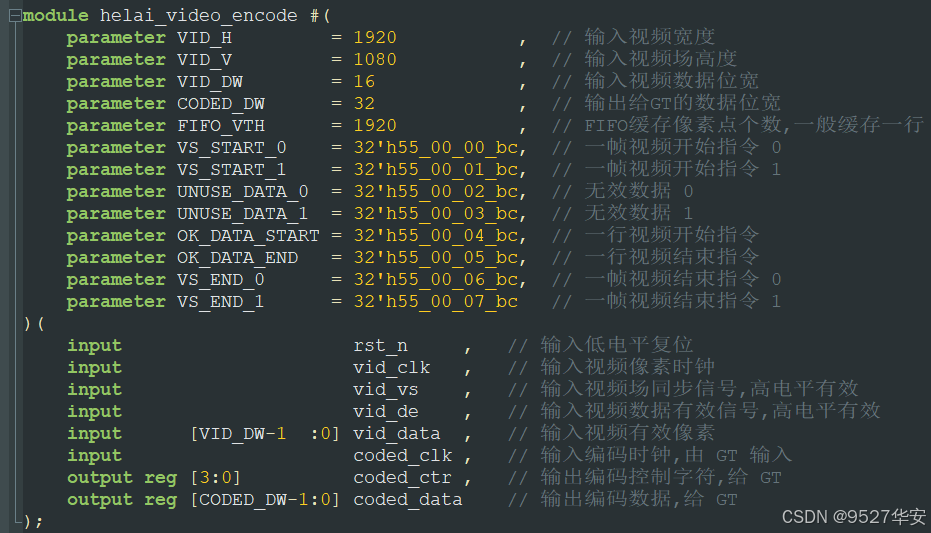
Task: Click the rst_n input port
Action: point(380,346)
